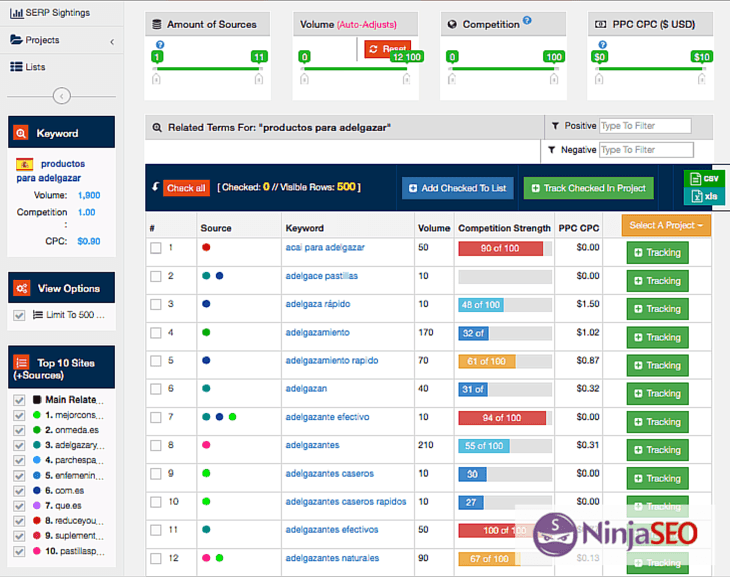Sort by Competition Strength column header

coord(504,228)
